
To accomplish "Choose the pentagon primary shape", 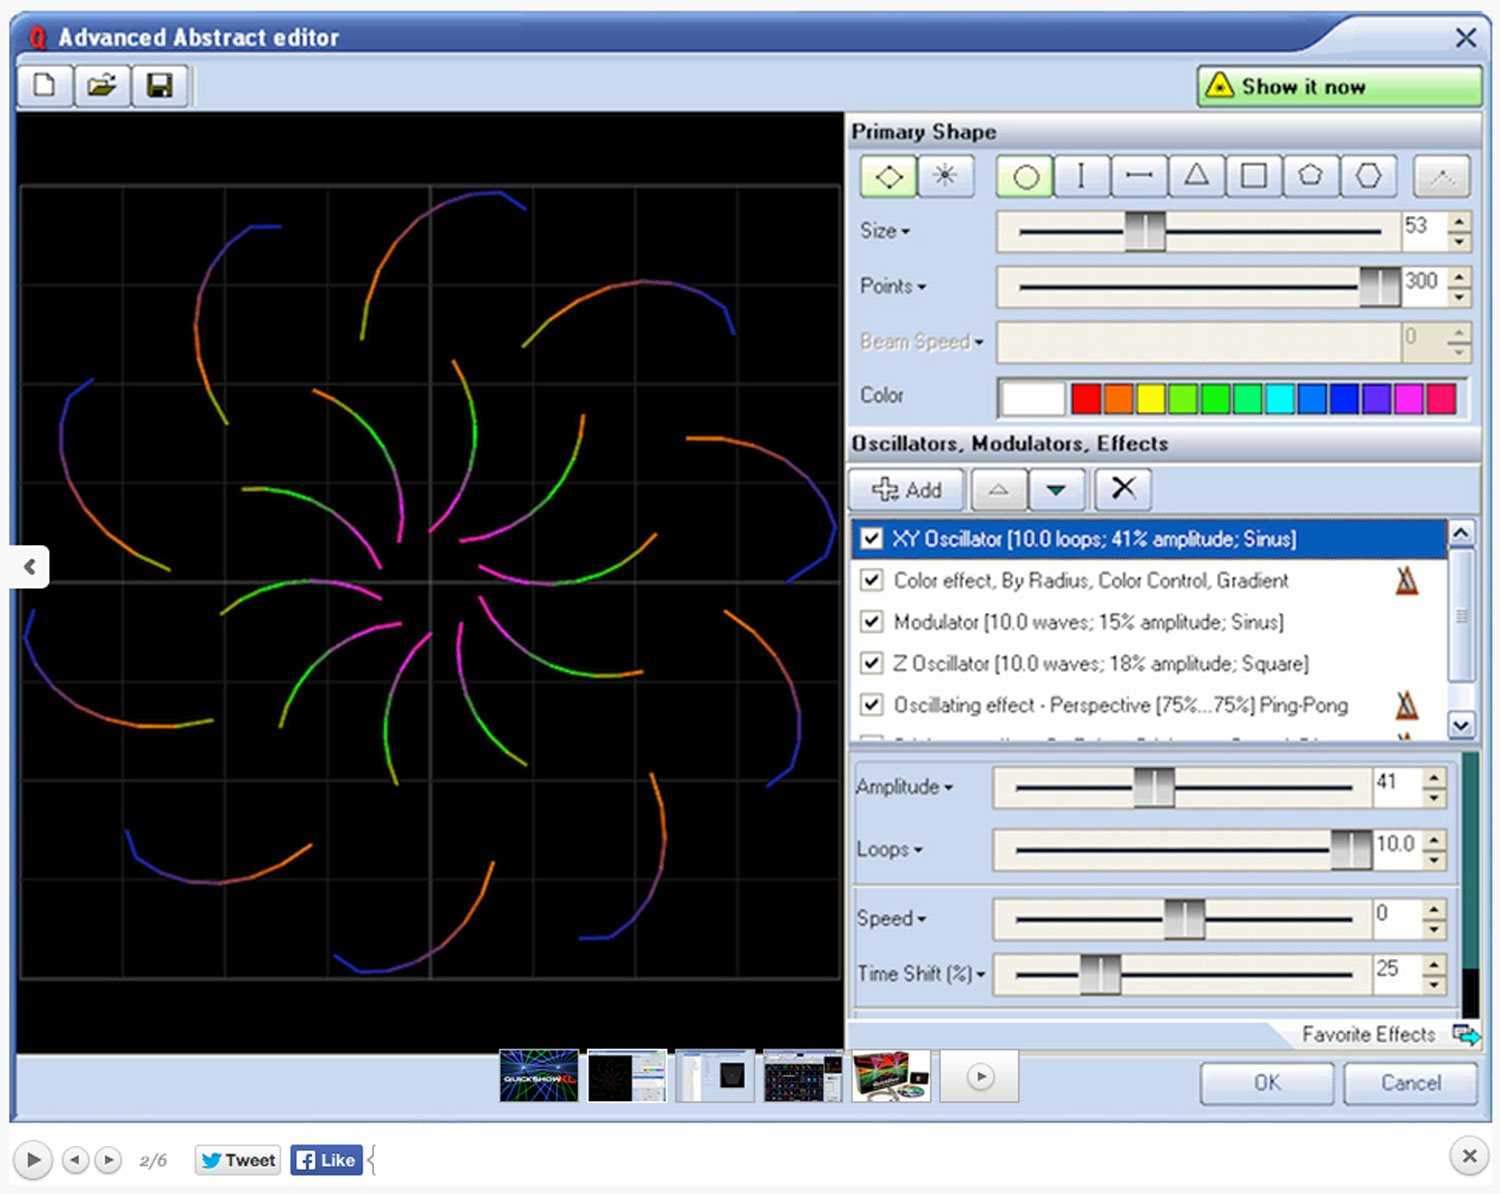I will coord(1310,177).
